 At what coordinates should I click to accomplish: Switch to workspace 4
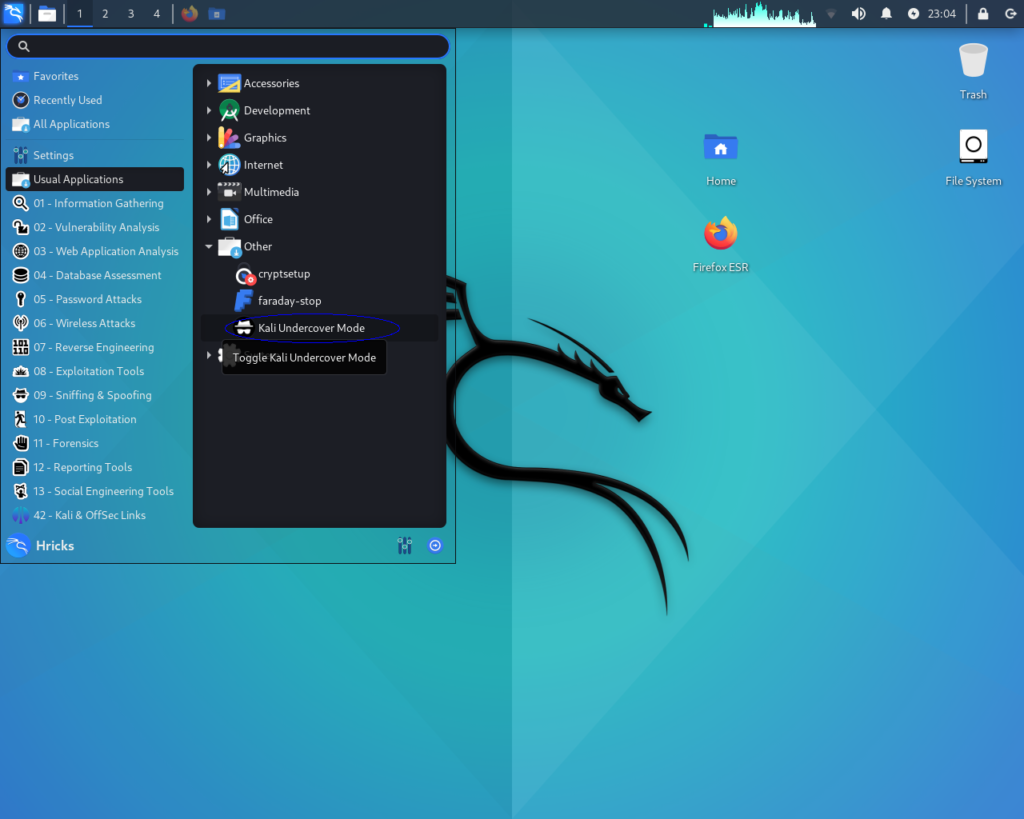[157, 14]
